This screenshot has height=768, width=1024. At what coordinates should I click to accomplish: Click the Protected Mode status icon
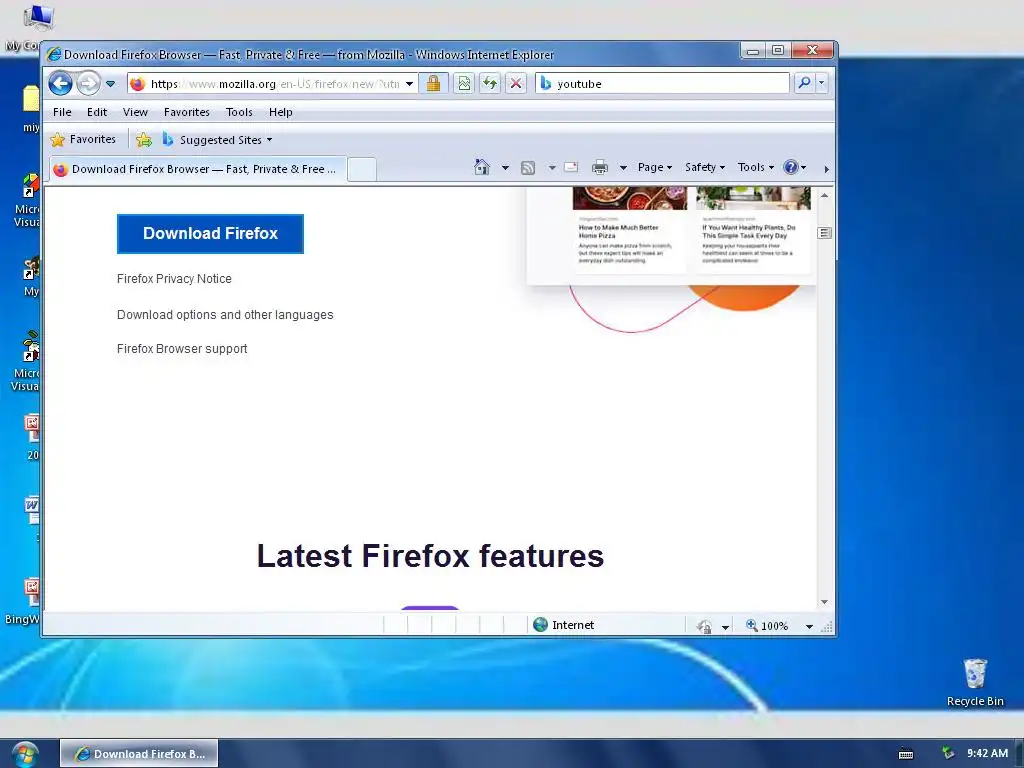tap(704, 626)
